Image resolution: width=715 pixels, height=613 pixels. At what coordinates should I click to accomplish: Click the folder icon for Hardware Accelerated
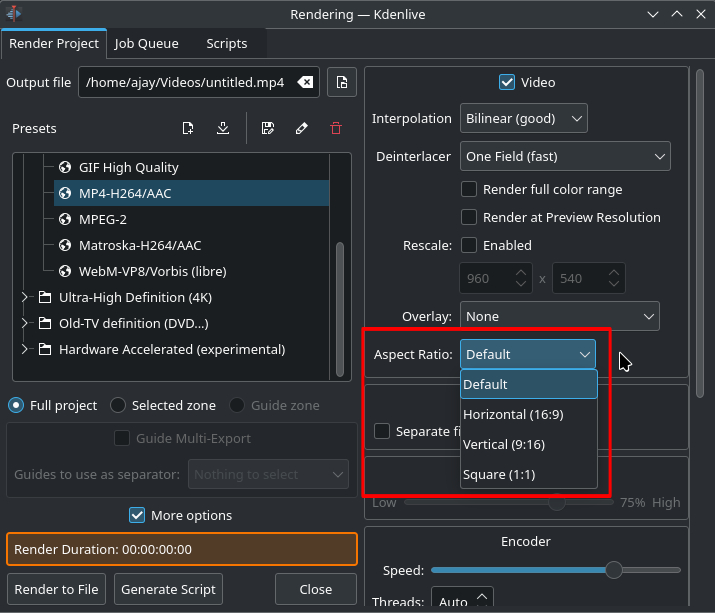click(45, 349)
